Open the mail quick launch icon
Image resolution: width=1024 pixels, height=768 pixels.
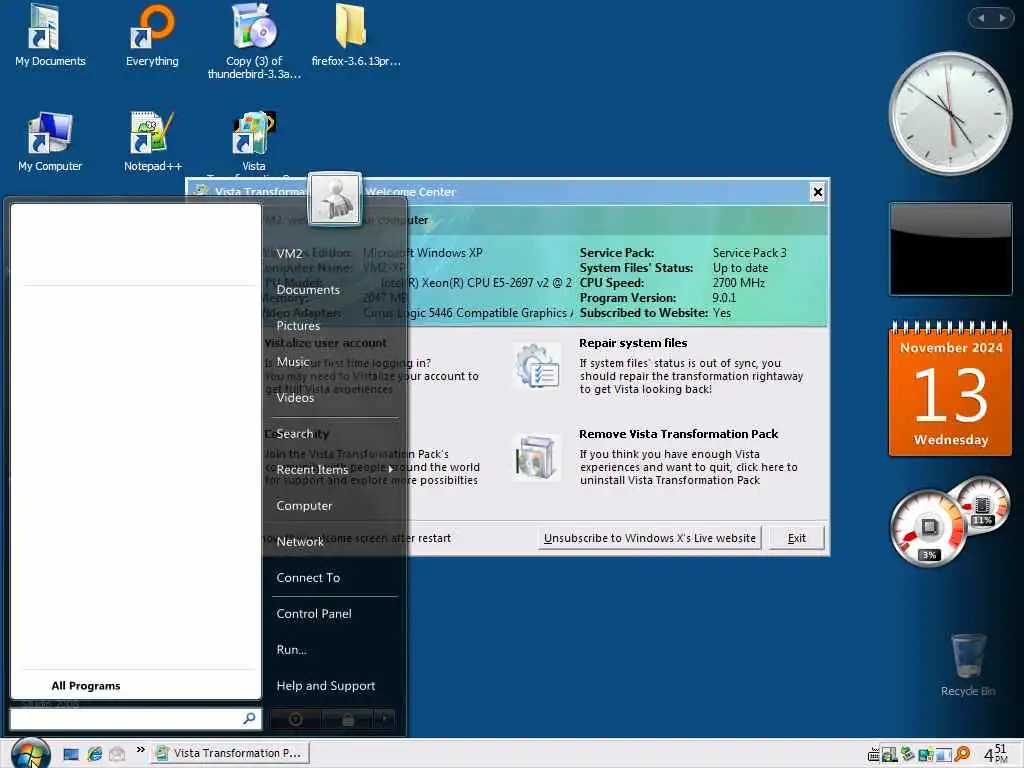click(x=117, y=754)
